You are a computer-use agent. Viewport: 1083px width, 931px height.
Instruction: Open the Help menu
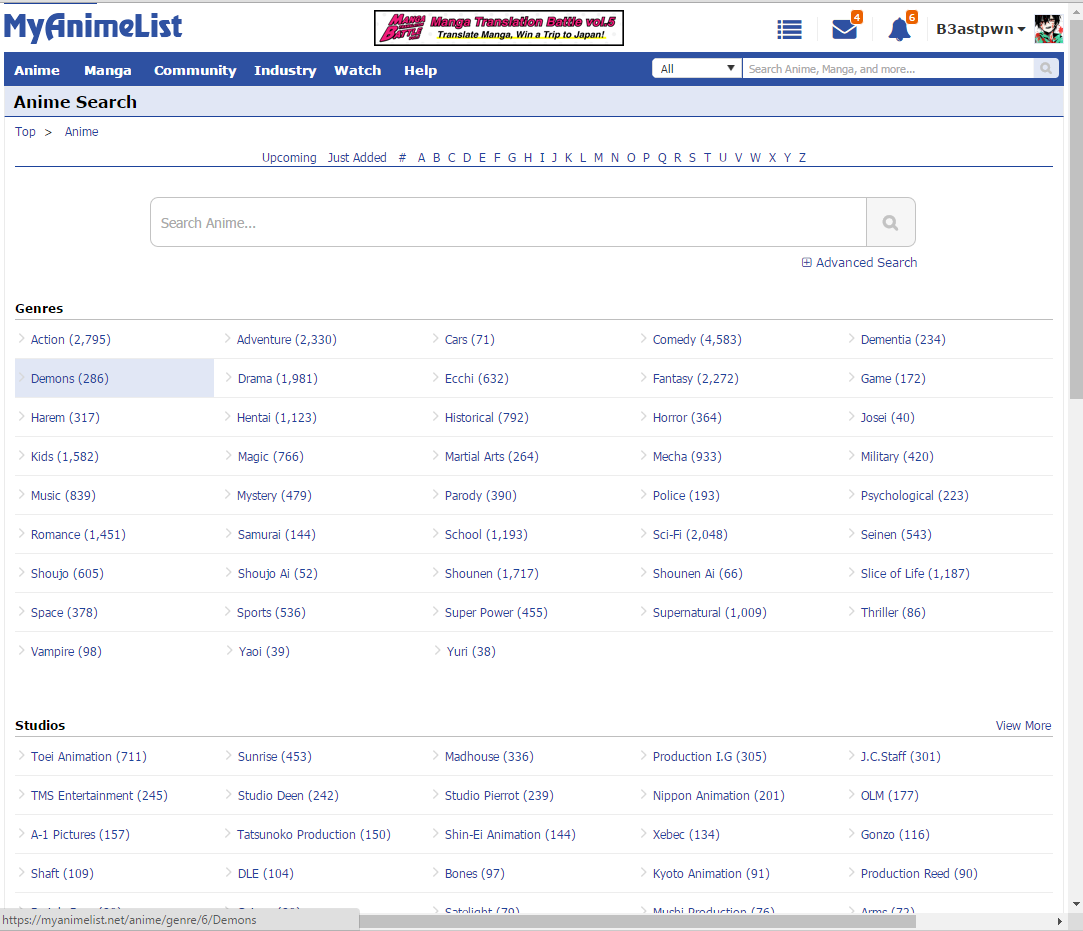421,70
